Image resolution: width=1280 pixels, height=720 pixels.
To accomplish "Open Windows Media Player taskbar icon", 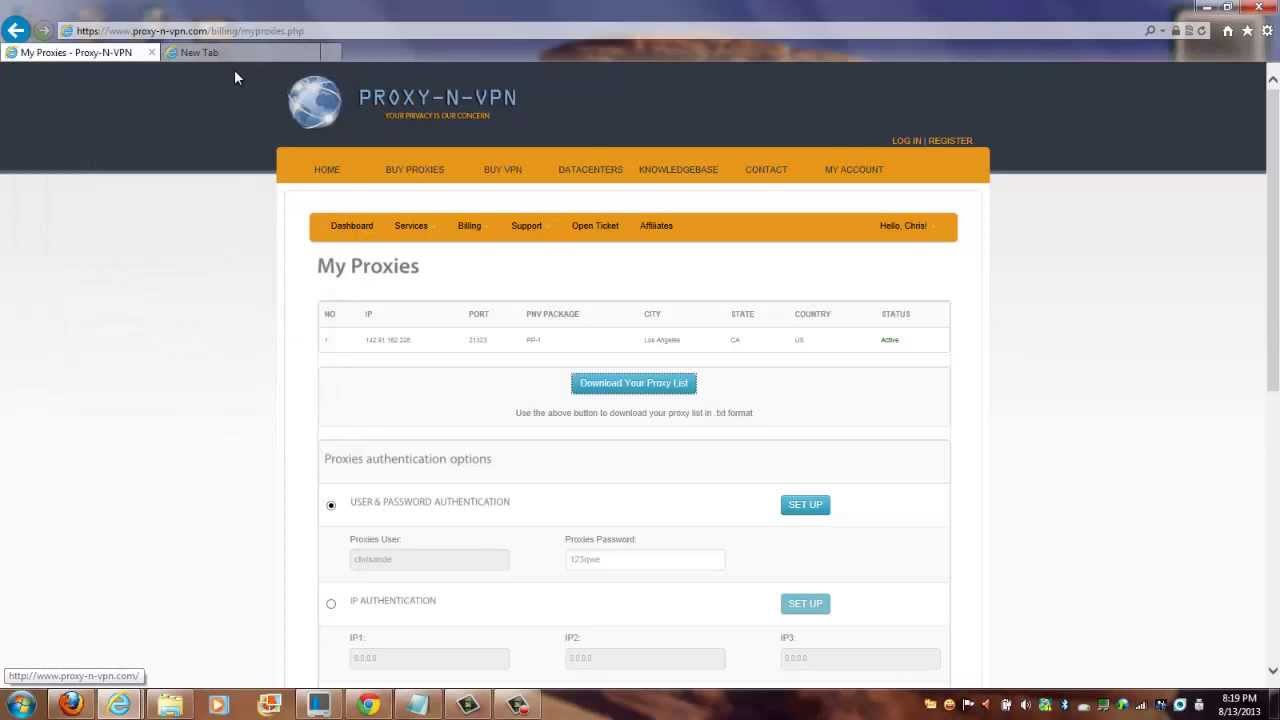I will (x=218, y=705).
